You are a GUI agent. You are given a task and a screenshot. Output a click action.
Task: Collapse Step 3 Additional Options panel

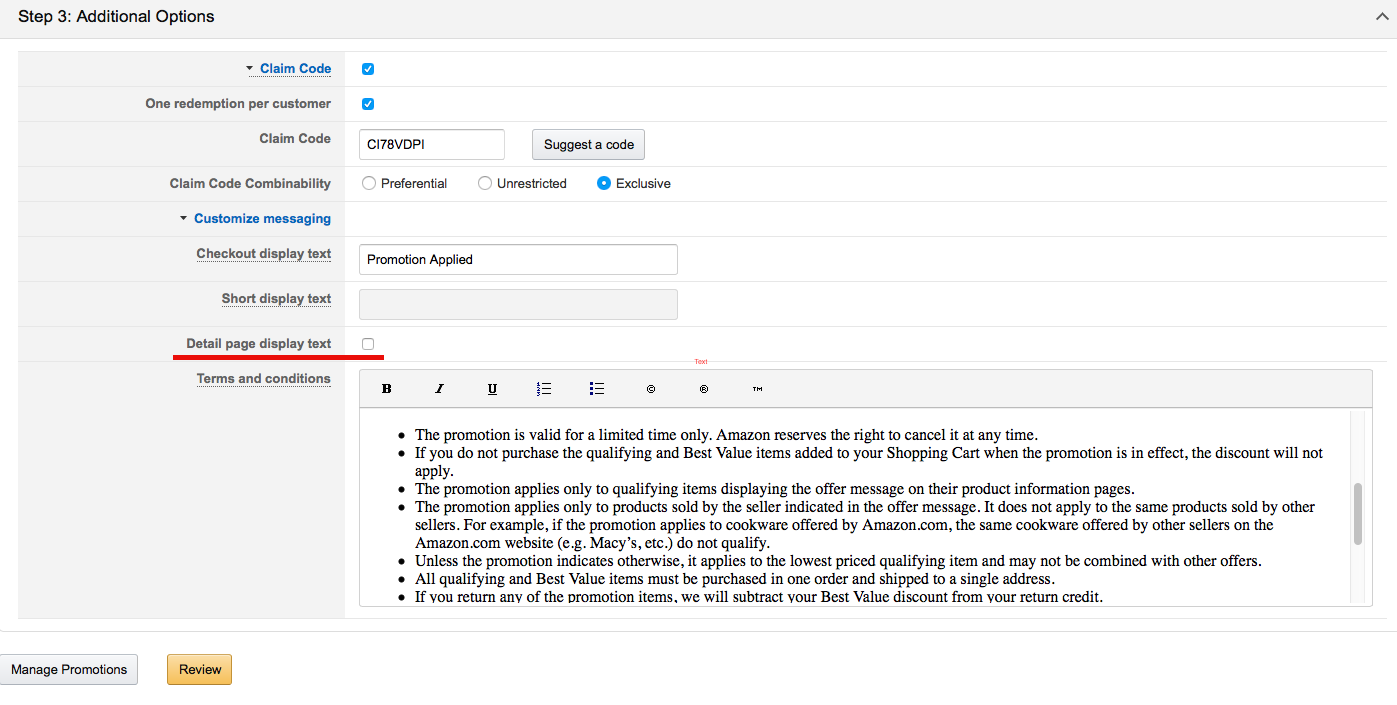[1383, 16]
